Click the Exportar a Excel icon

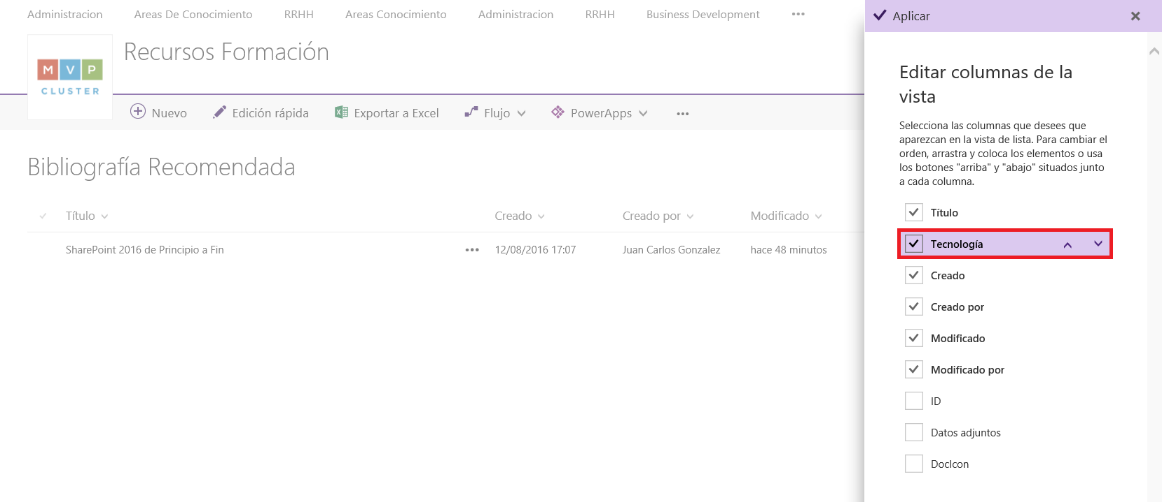[x=342, y=113]
